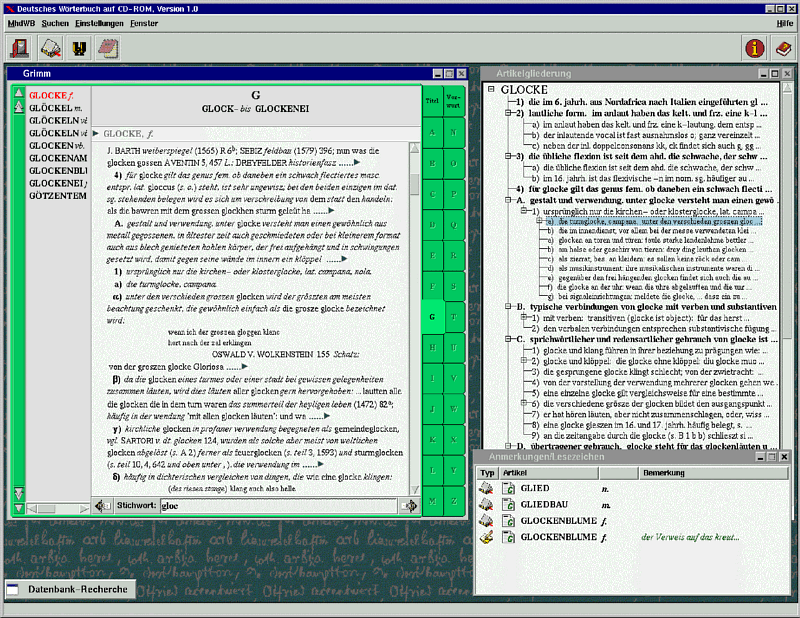
Task: Jump to letter Z in the alphabet bar
Action: click(453, 501)
